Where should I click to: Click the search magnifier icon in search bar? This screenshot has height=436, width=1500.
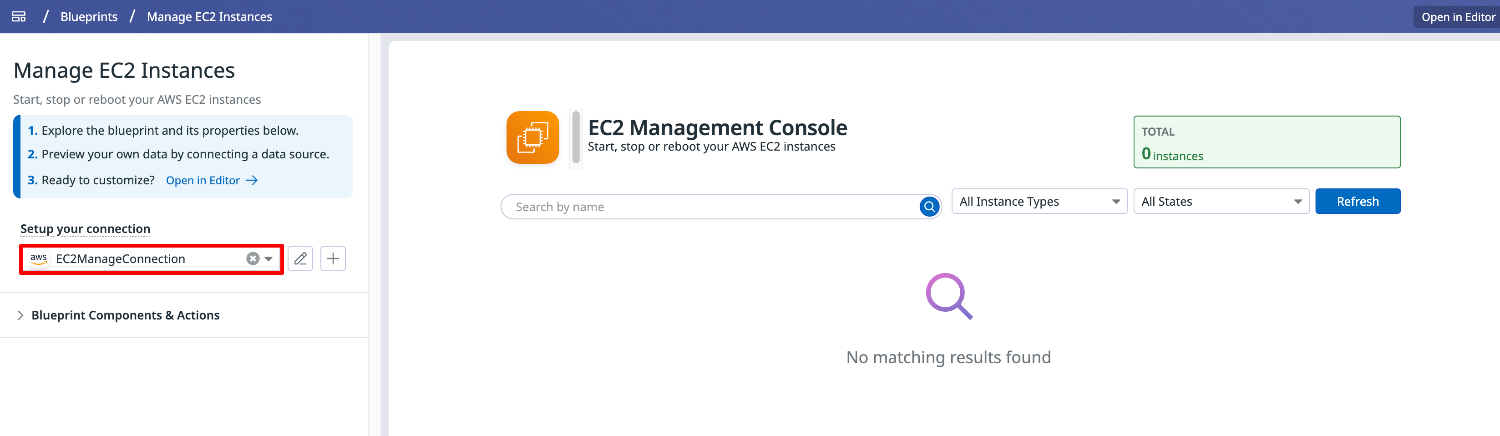click(928, 207)
